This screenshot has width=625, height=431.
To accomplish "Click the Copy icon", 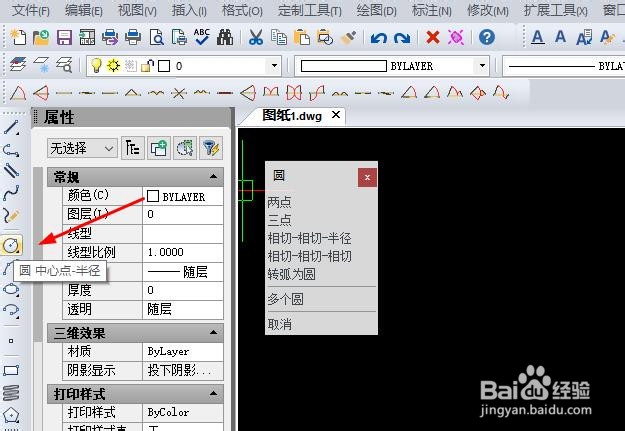I will [x=279, y=37].
